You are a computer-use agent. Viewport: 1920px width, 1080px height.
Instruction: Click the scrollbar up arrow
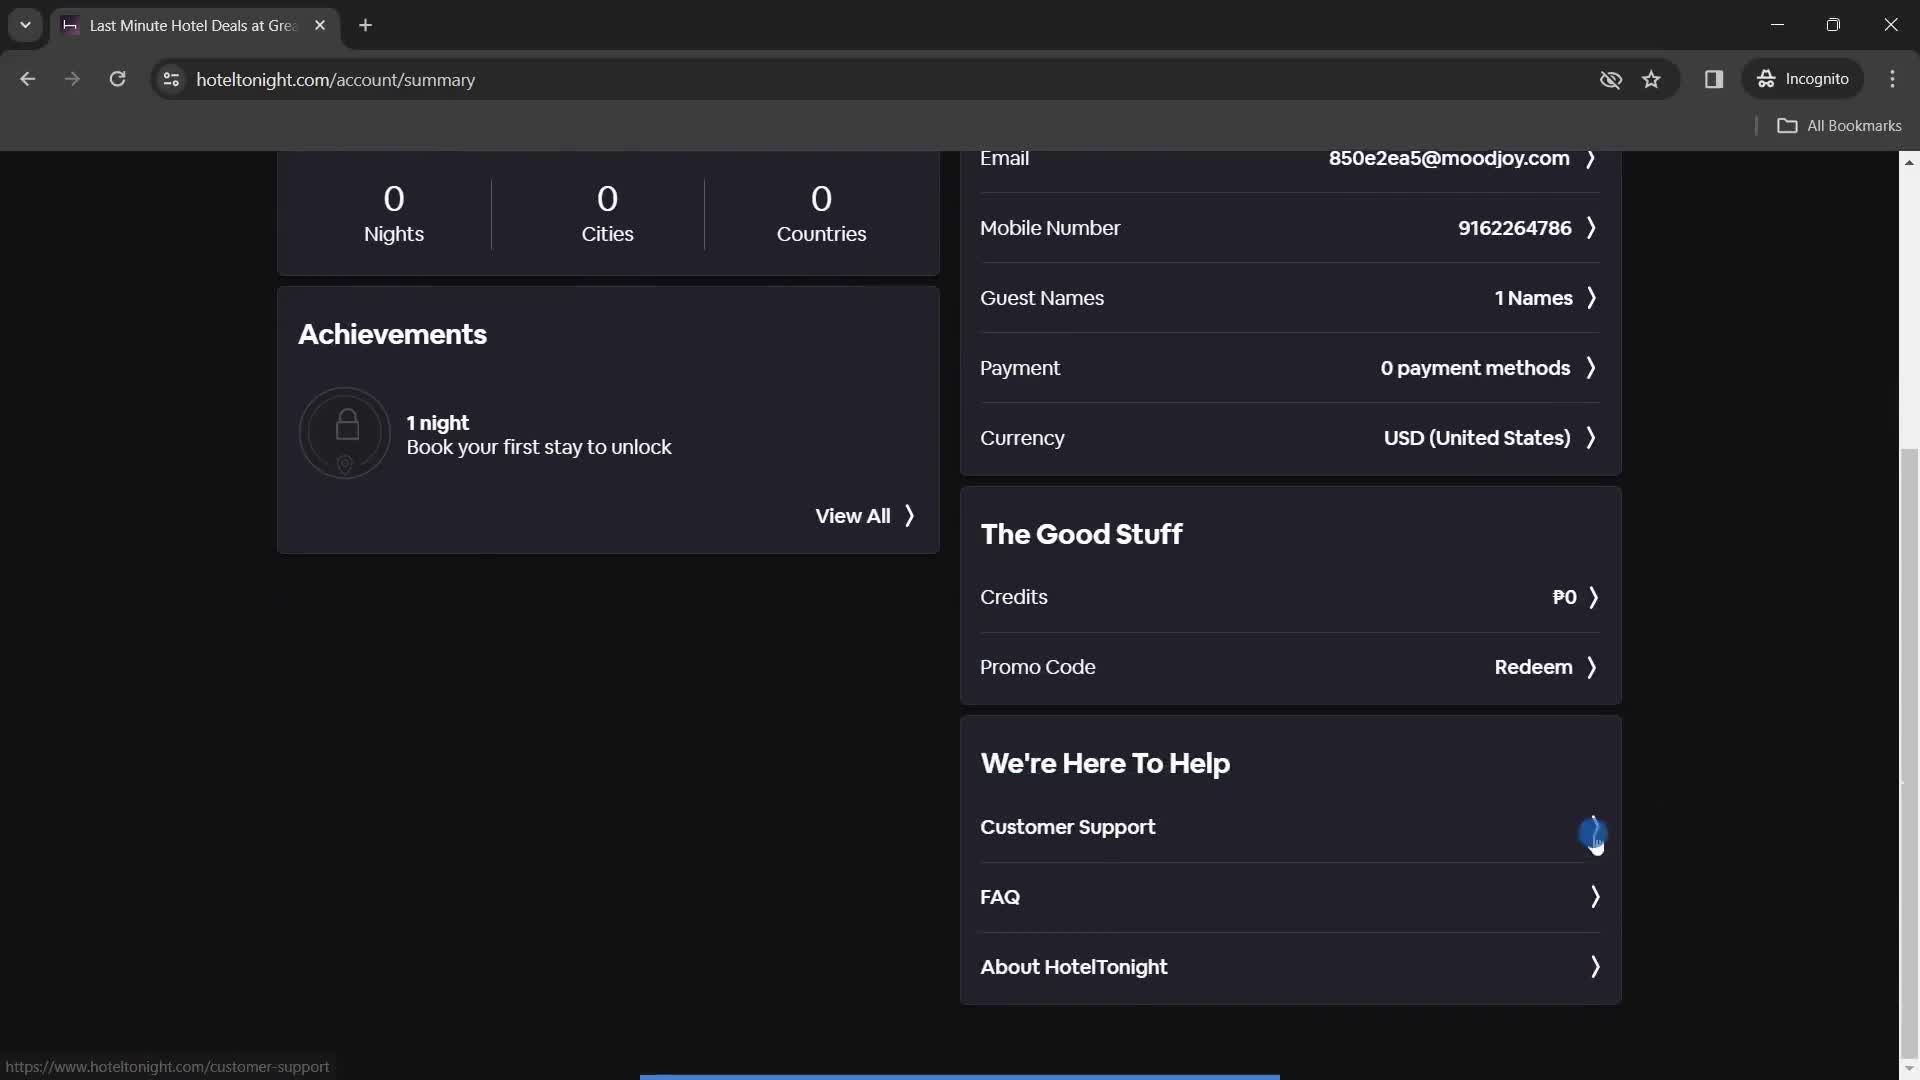[1909, 161]
